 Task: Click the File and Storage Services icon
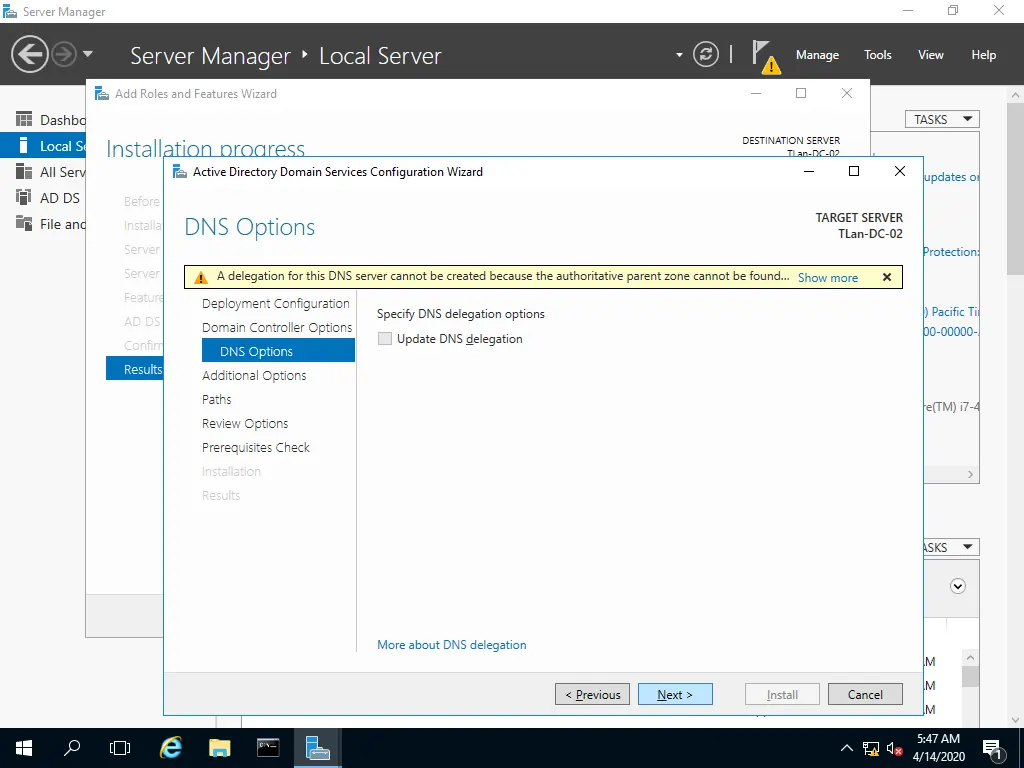(24, 223)
